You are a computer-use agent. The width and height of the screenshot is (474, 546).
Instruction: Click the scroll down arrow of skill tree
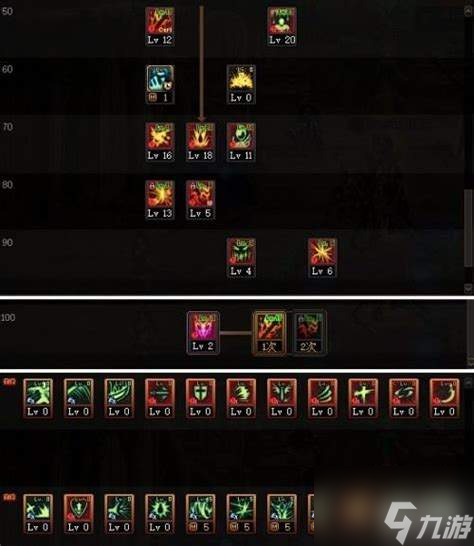tap(468, 288)
